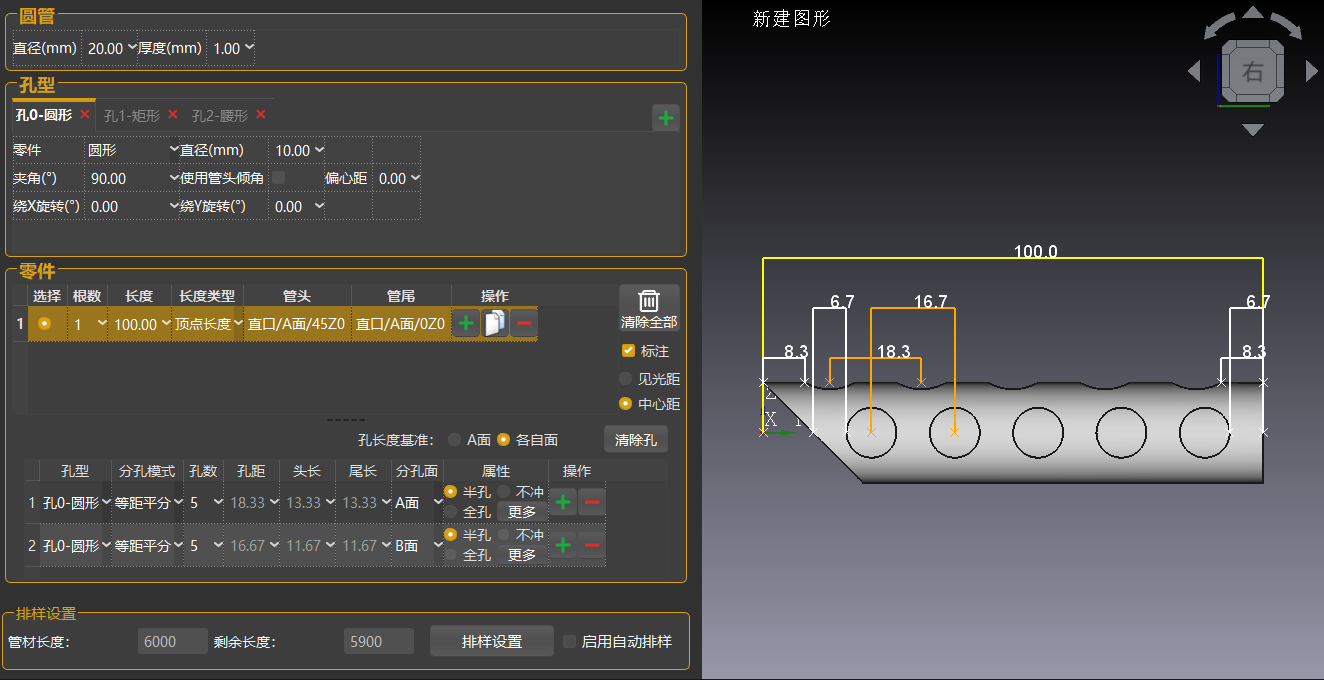Viewport: 1324px width, 680px height.
Task: Toggle the 标注 checkbox
Action: coord(628,351)
